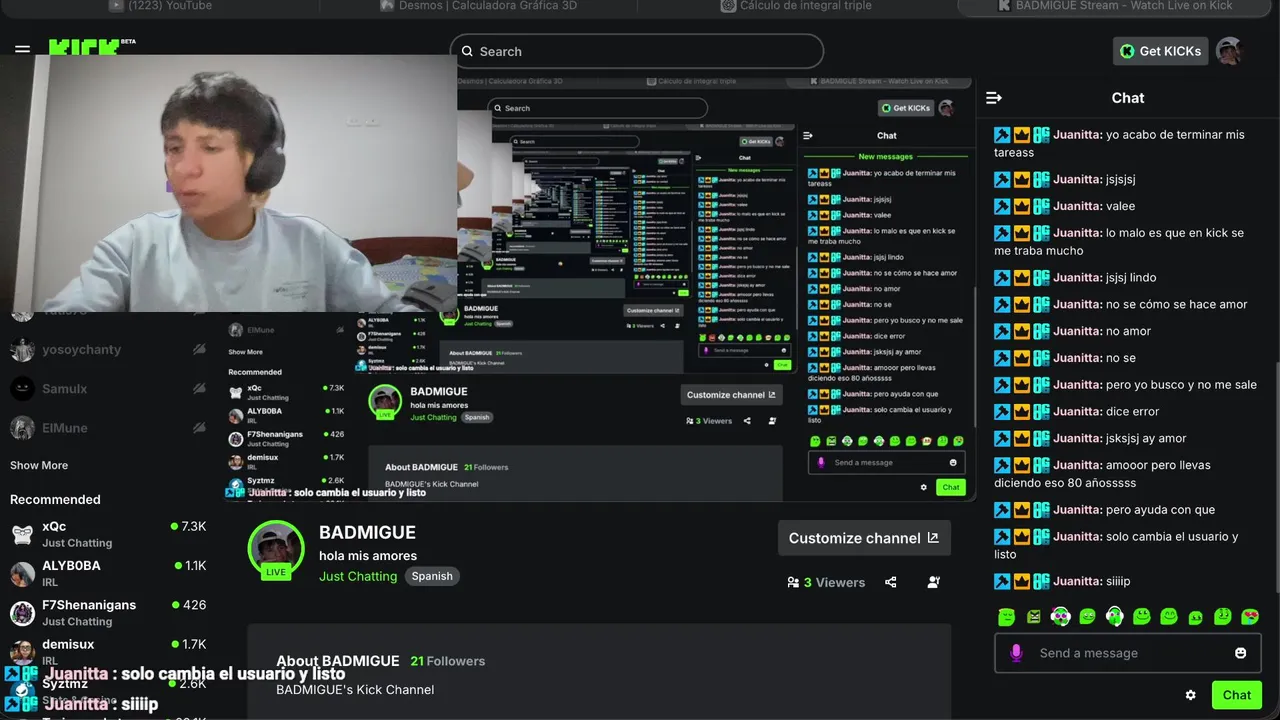Screen dimensions: 1280x720
Task: Click the 'BADMIGUE's Kick Channel' description text
Action: click(355, 689)
